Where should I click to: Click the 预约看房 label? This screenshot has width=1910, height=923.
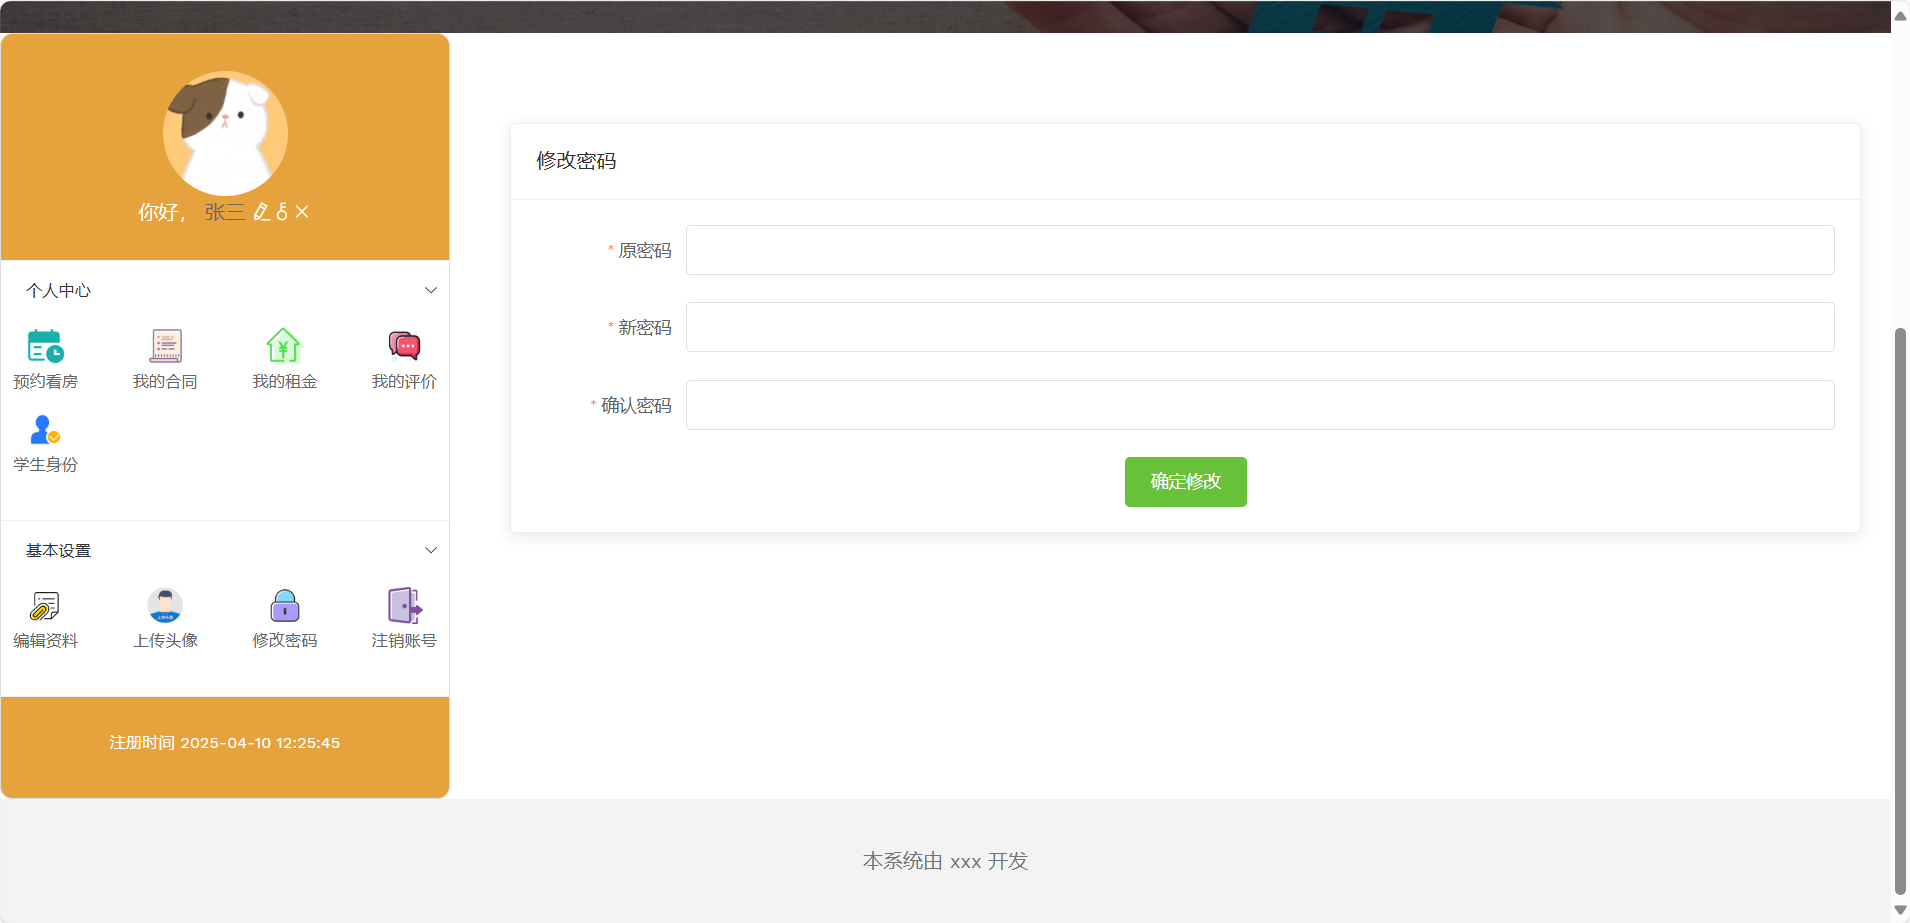tap(45, 382)
